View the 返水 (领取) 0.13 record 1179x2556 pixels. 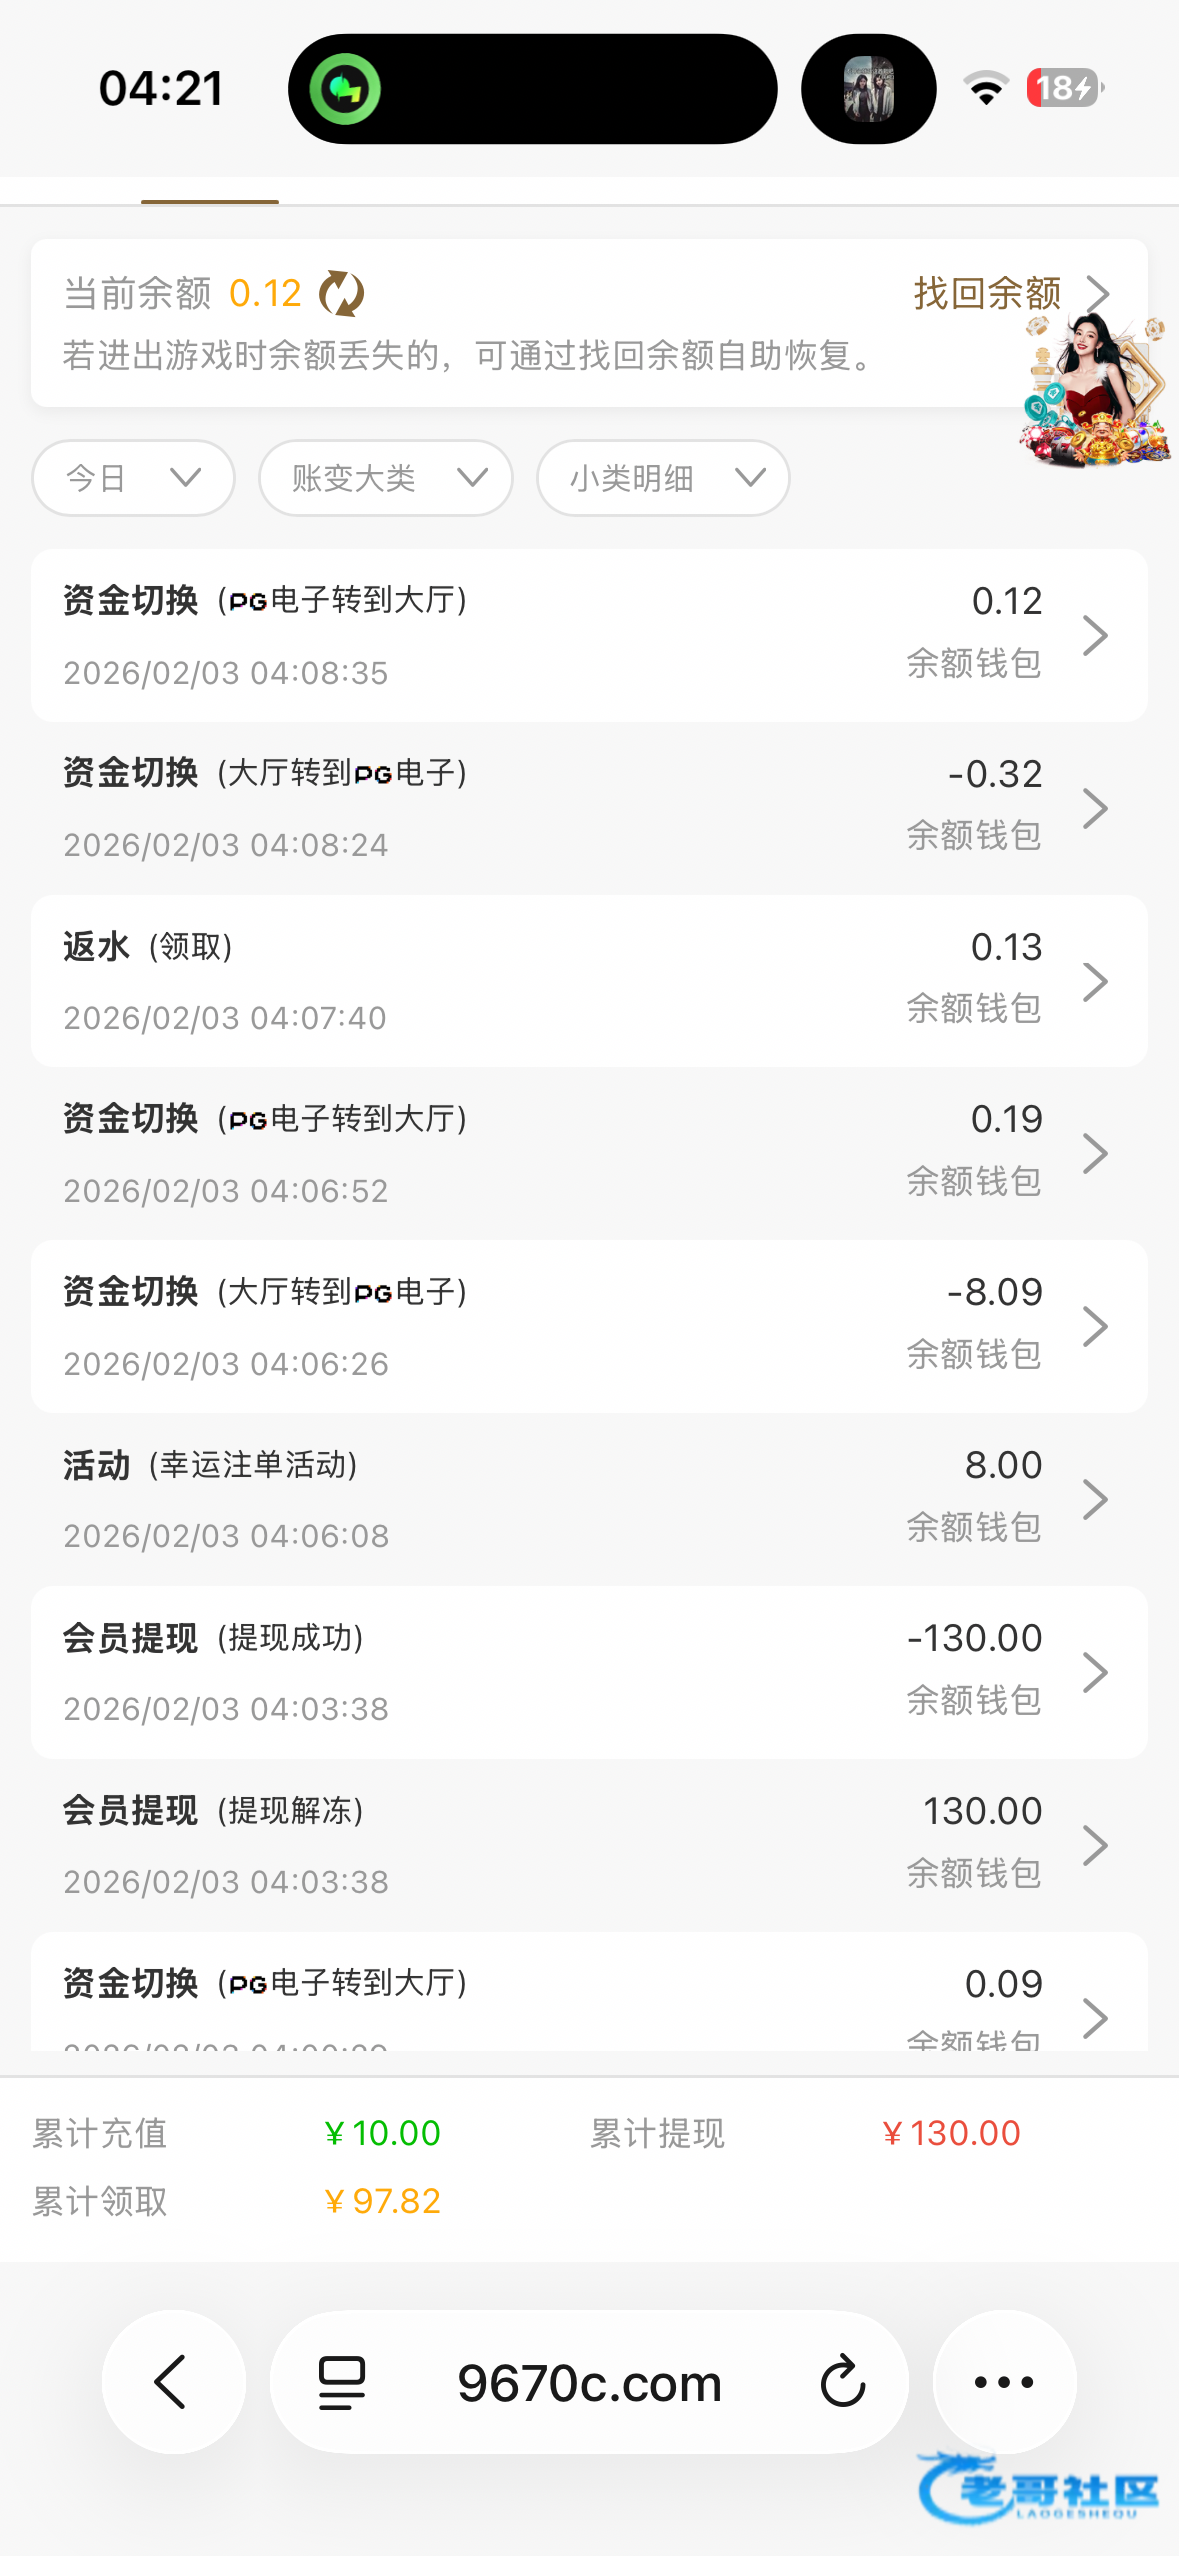(x=588, y=981)
